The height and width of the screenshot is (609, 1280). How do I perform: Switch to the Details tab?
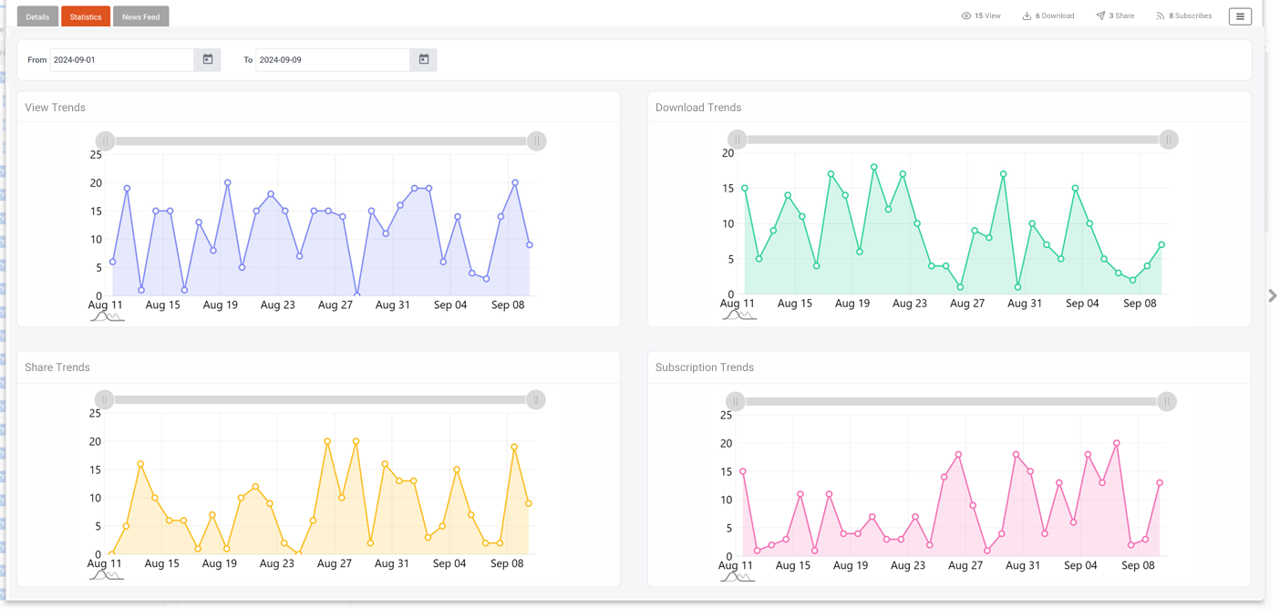tap(37, 17)
